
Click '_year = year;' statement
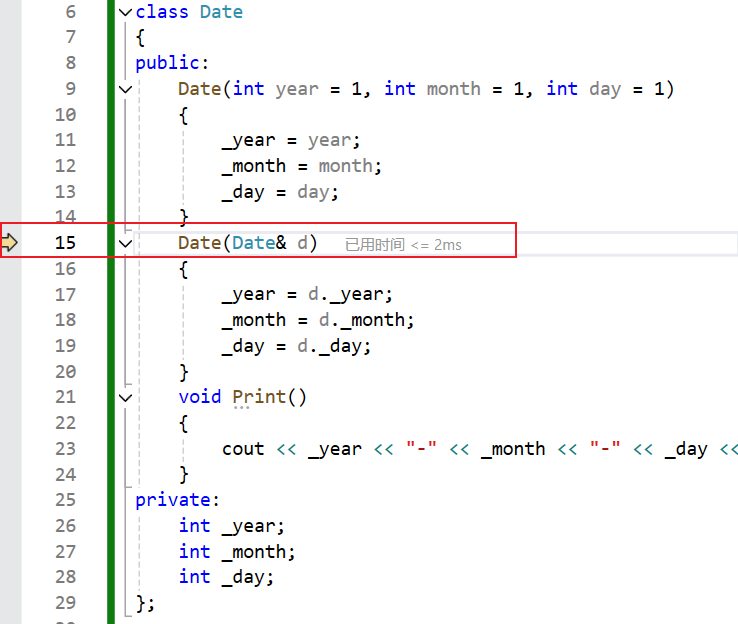pos(291,140)
